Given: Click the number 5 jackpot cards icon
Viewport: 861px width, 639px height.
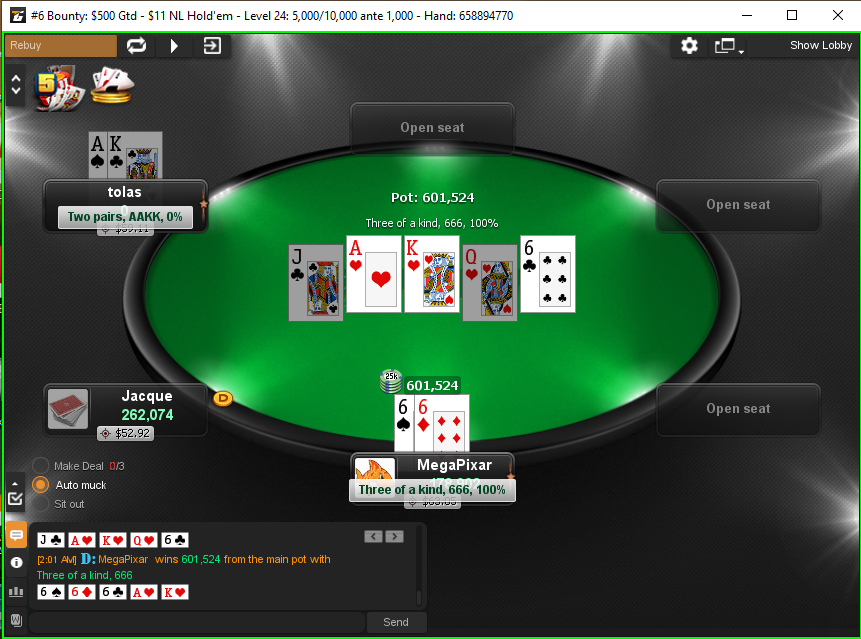Looking at the screenshot, I should tap(58, 88).
